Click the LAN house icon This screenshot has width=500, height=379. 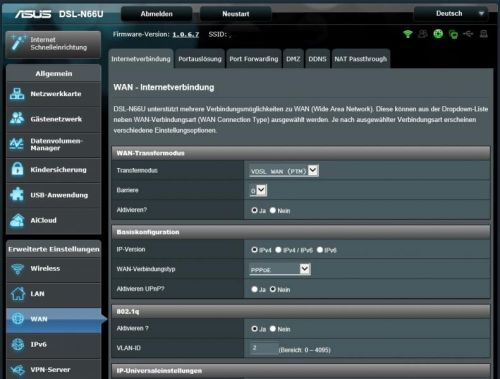click(x=17, y=294)
